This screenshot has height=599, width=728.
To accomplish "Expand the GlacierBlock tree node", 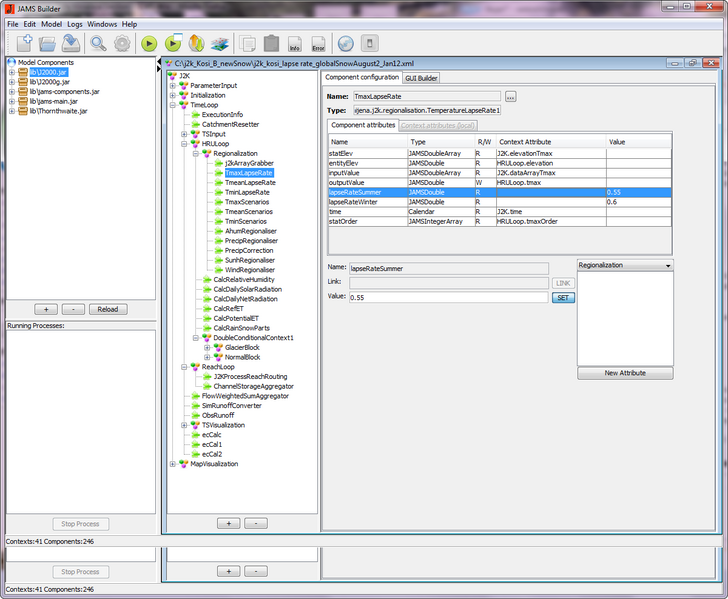I will pyautogui.click(x=207, y=347).
